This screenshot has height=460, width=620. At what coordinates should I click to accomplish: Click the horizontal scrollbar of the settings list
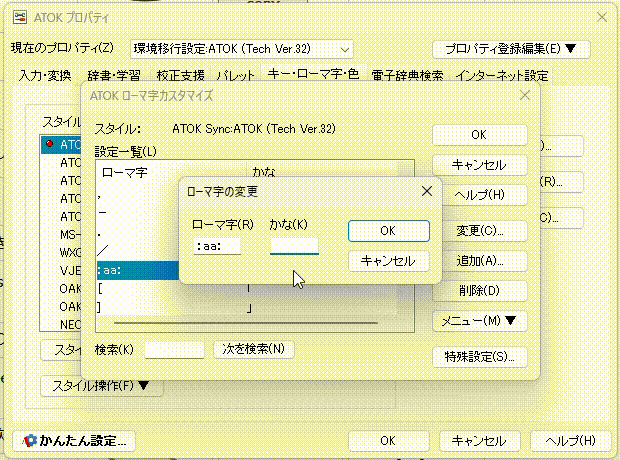[246, 323]
